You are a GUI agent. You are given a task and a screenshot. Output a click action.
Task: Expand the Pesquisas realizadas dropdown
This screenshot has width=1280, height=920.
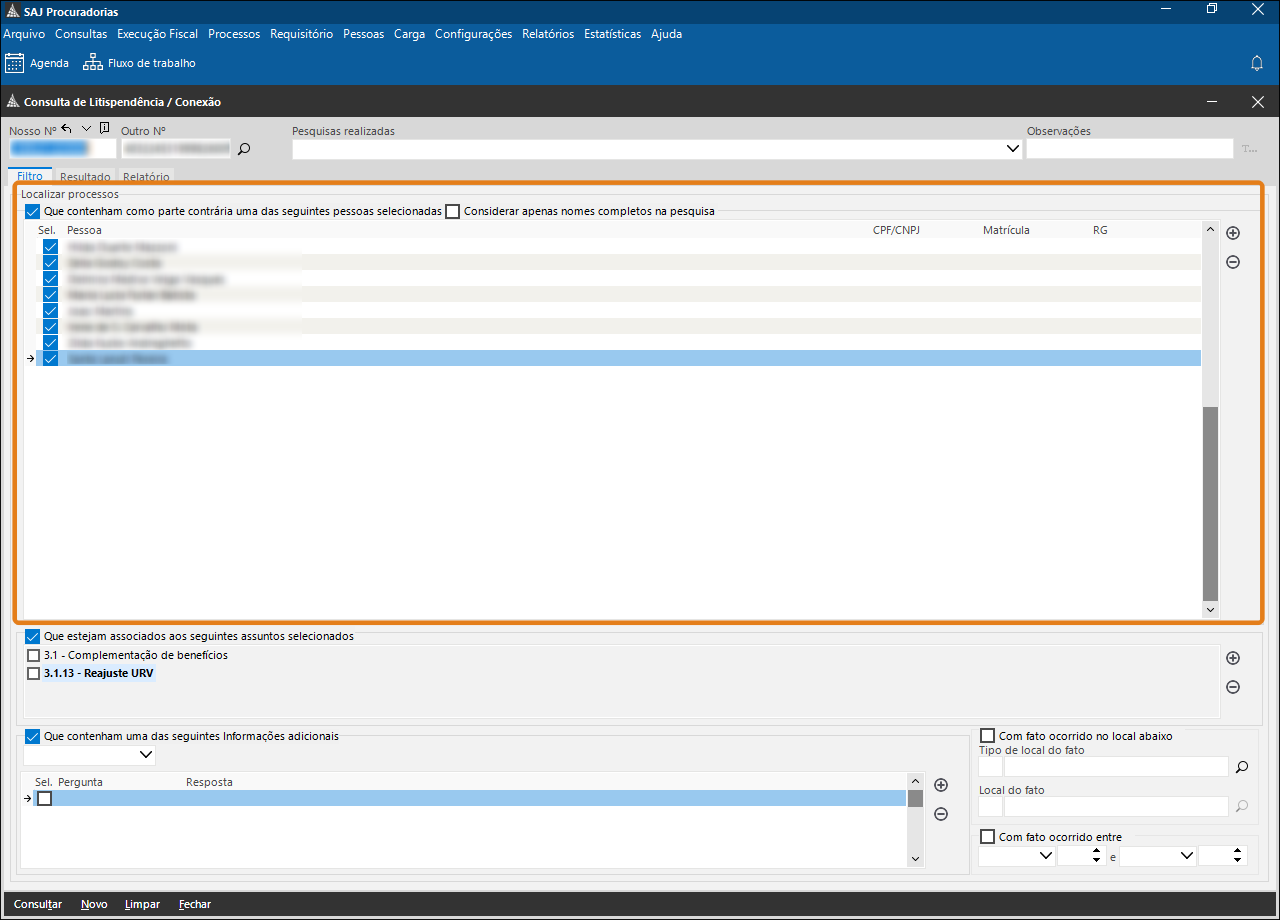pyautogui.click(x=1011, y=149)
